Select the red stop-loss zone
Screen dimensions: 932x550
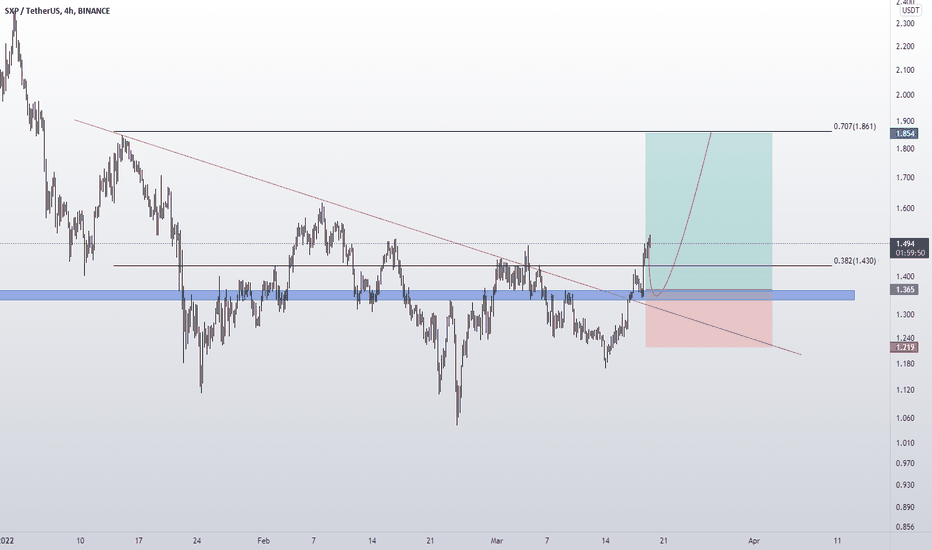[709, 318]
